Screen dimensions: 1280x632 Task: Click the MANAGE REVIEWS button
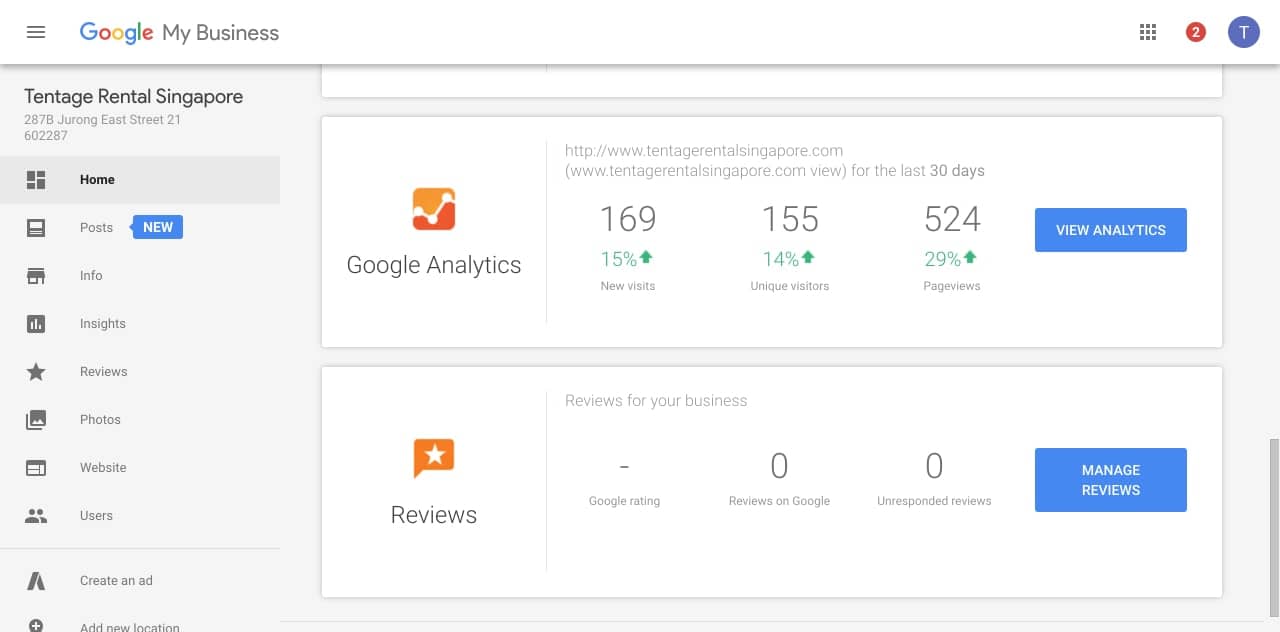1111,480
